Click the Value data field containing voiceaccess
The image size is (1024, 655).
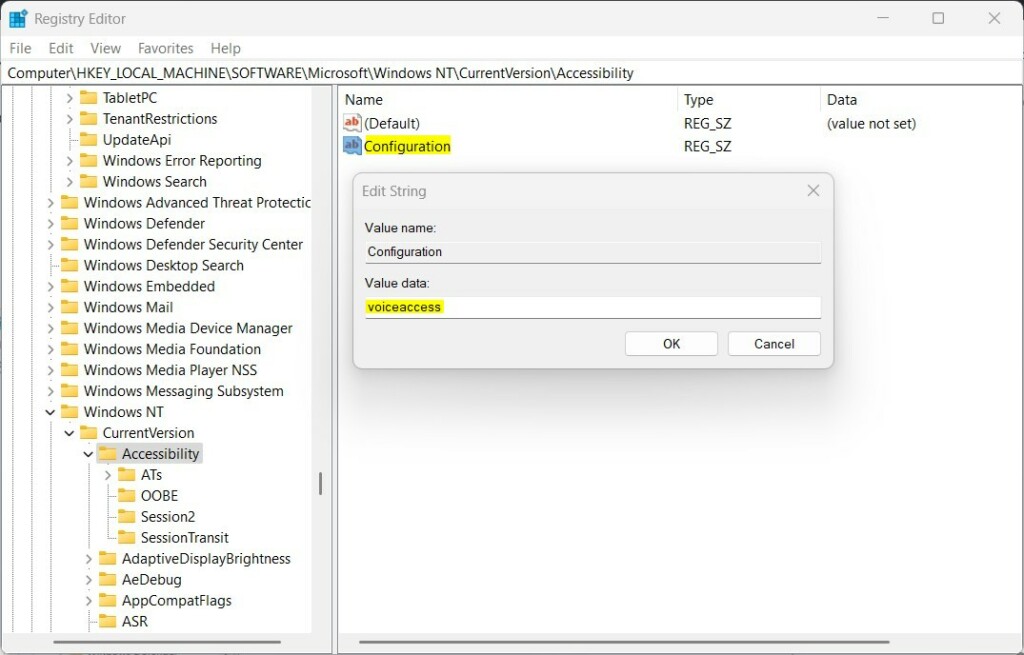click(x=592, y=307)
